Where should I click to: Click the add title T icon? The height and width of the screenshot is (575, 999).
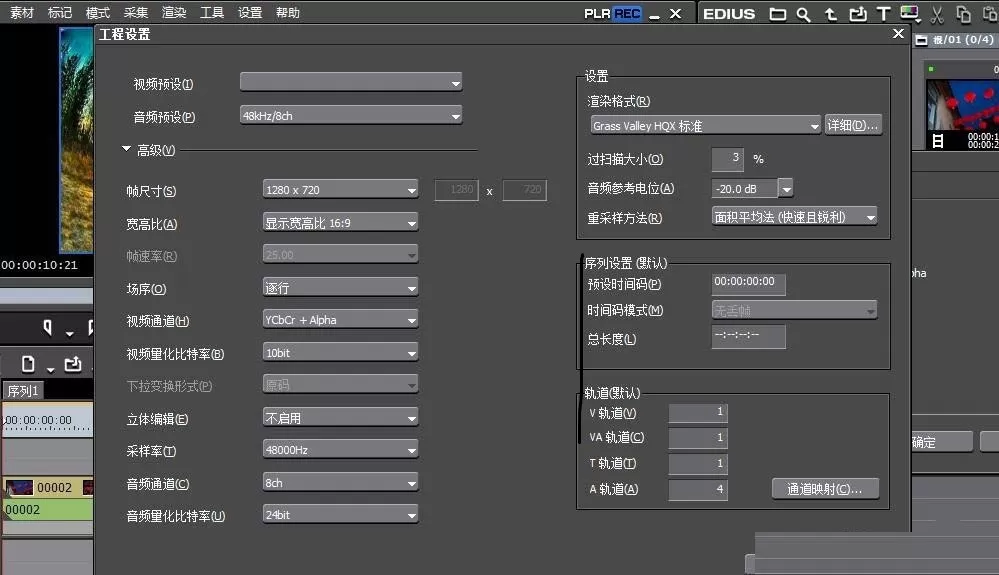tap(883, 14)
